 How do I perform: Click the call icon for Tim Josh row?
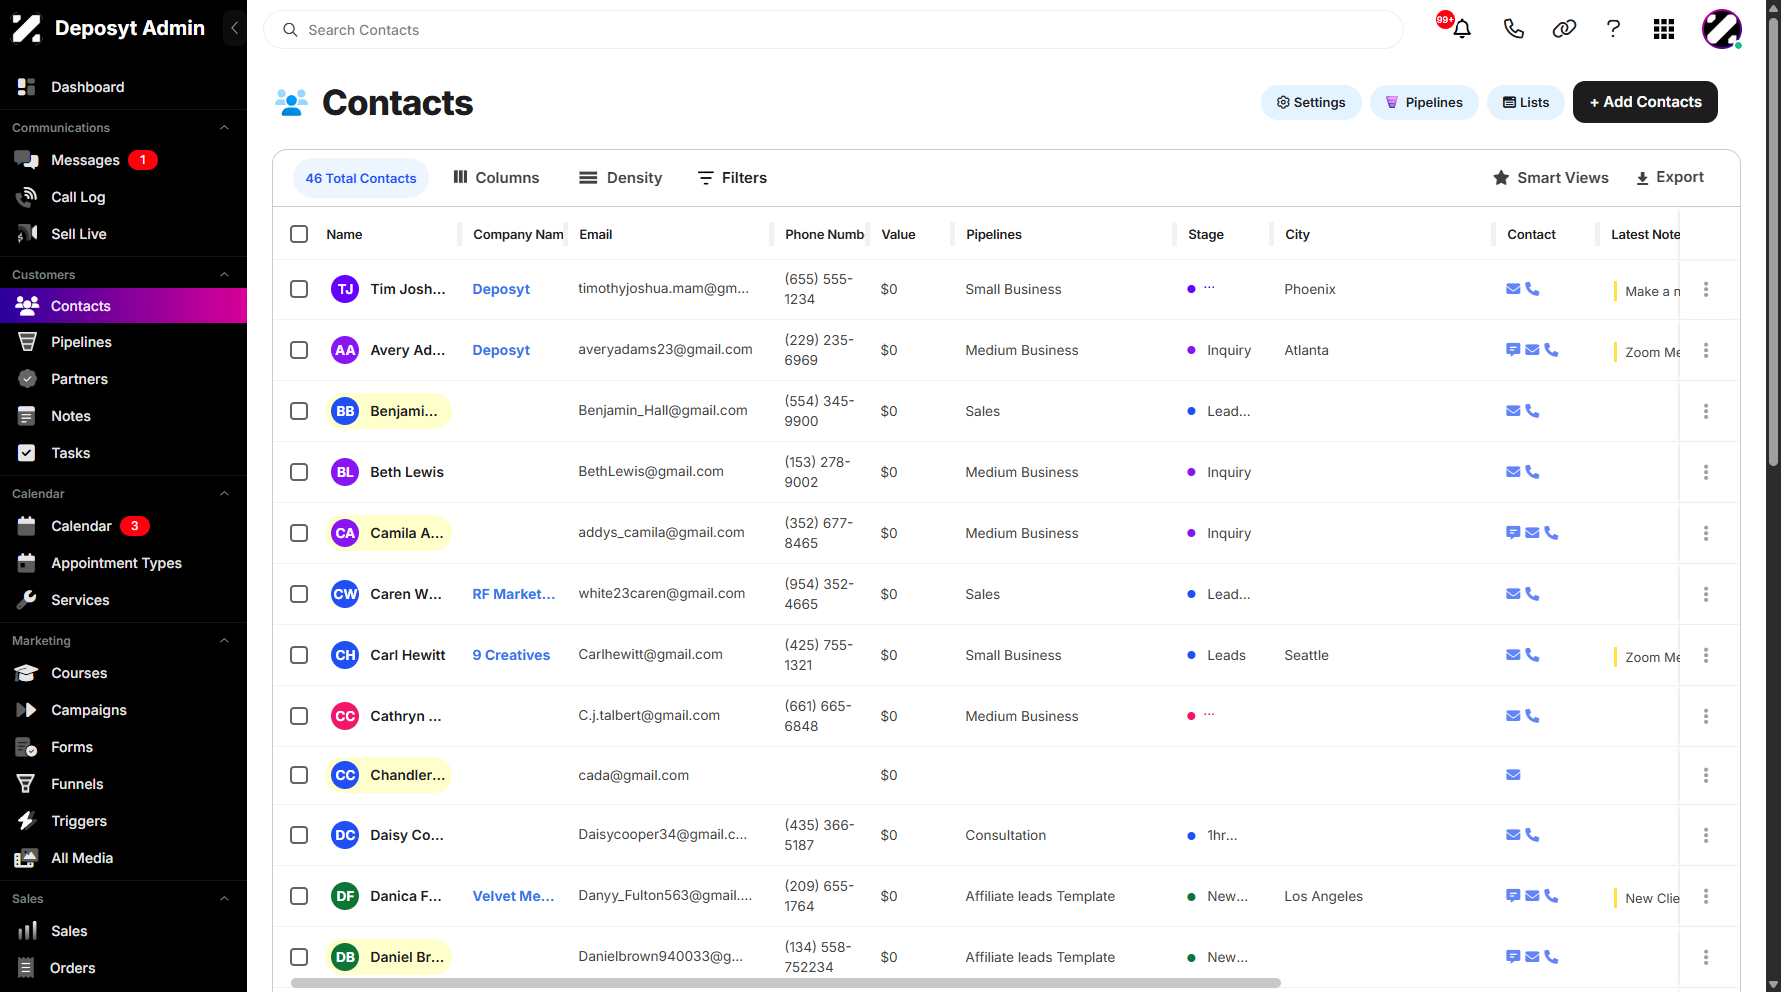pos(1532,289)
